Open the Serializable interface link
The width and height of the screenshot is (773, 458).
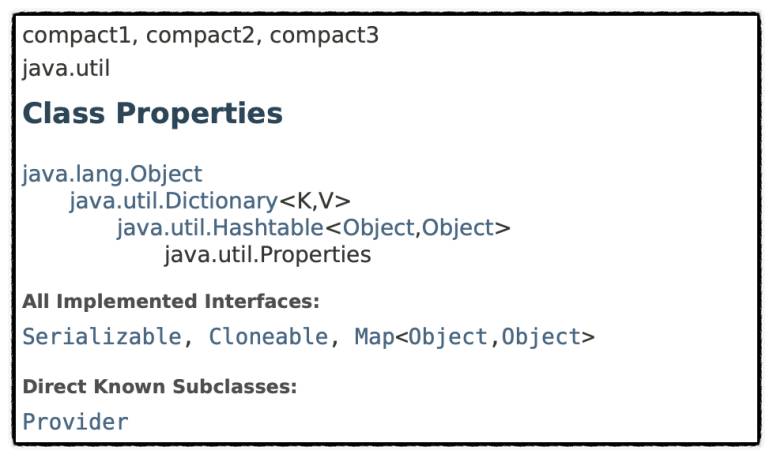pos(102,337)
